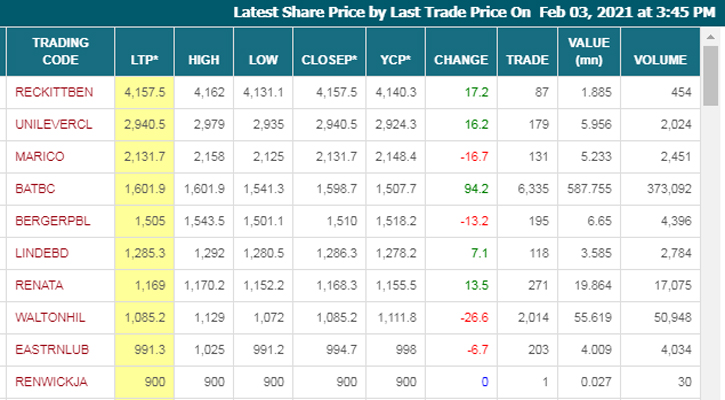Screen dimensions: 725x400
Task: Open the RECKITTBEN trading code link
Action: pyautogui.click(x=54, y=92)
